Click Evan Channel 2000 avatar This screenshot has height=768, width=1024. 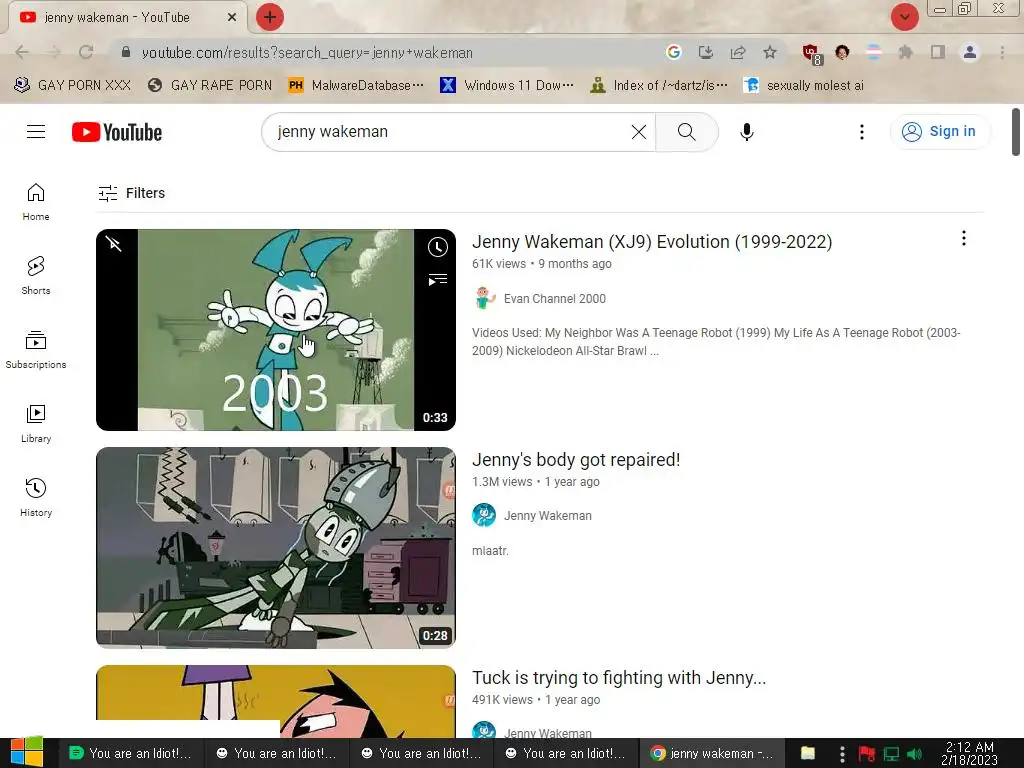484,298
